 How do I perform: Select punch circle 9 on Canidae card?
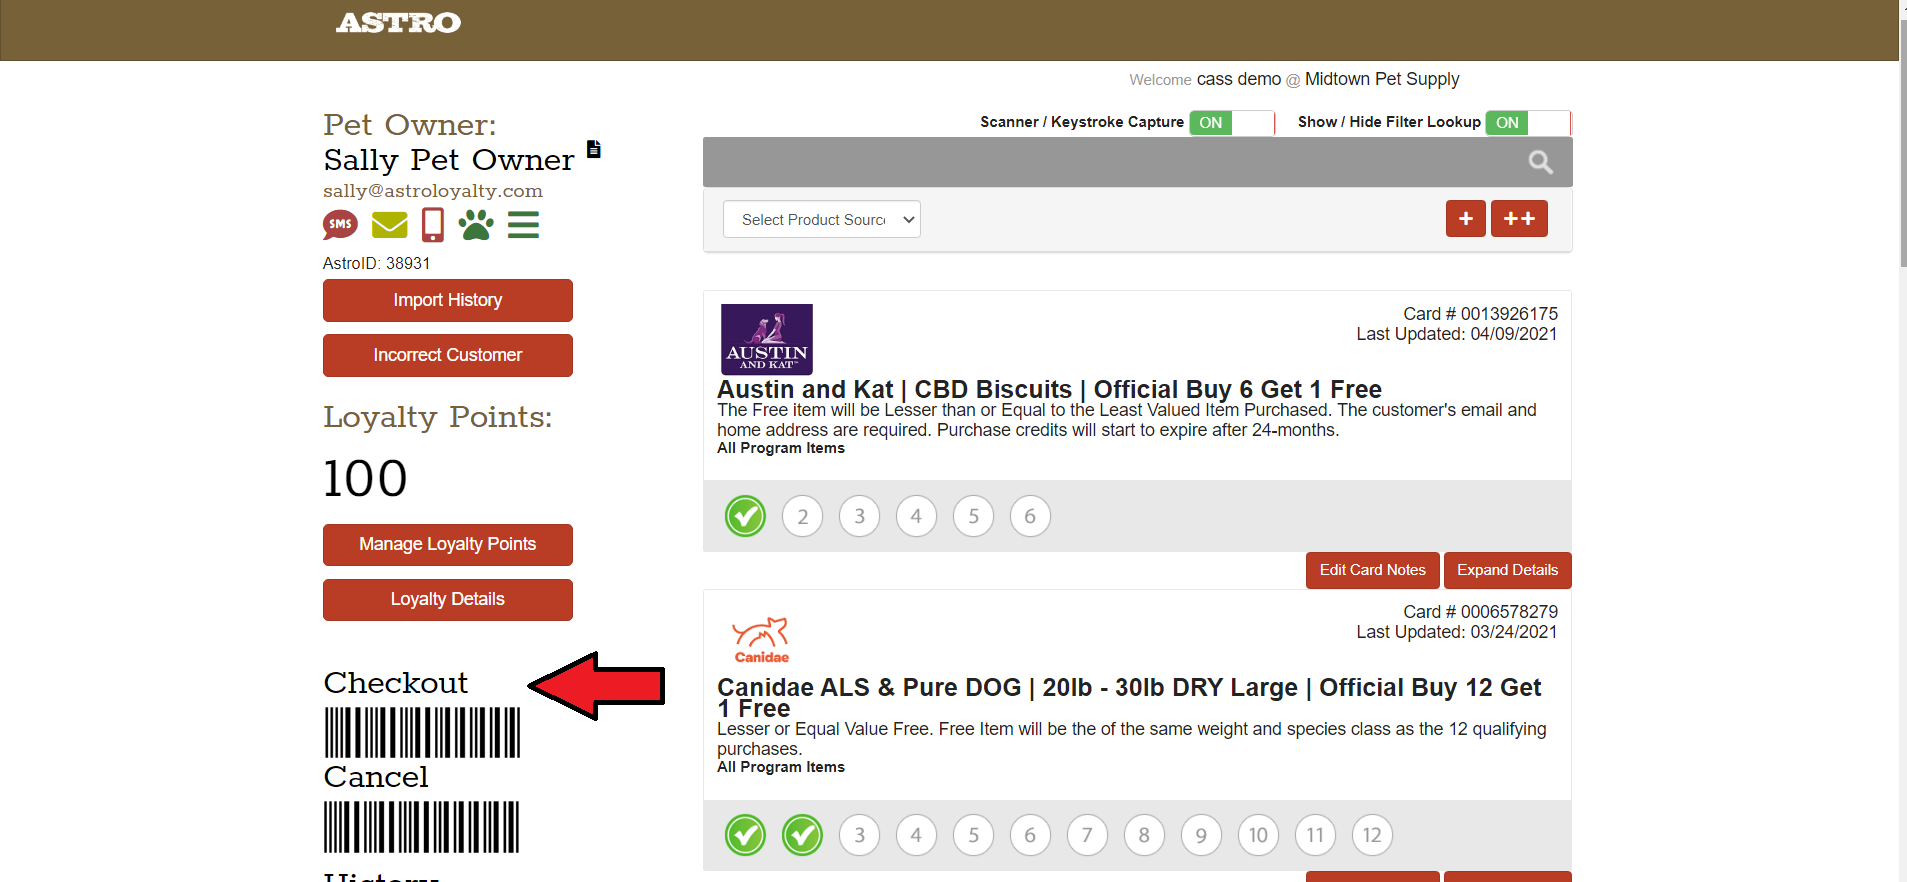click(x=1201, y=835)
